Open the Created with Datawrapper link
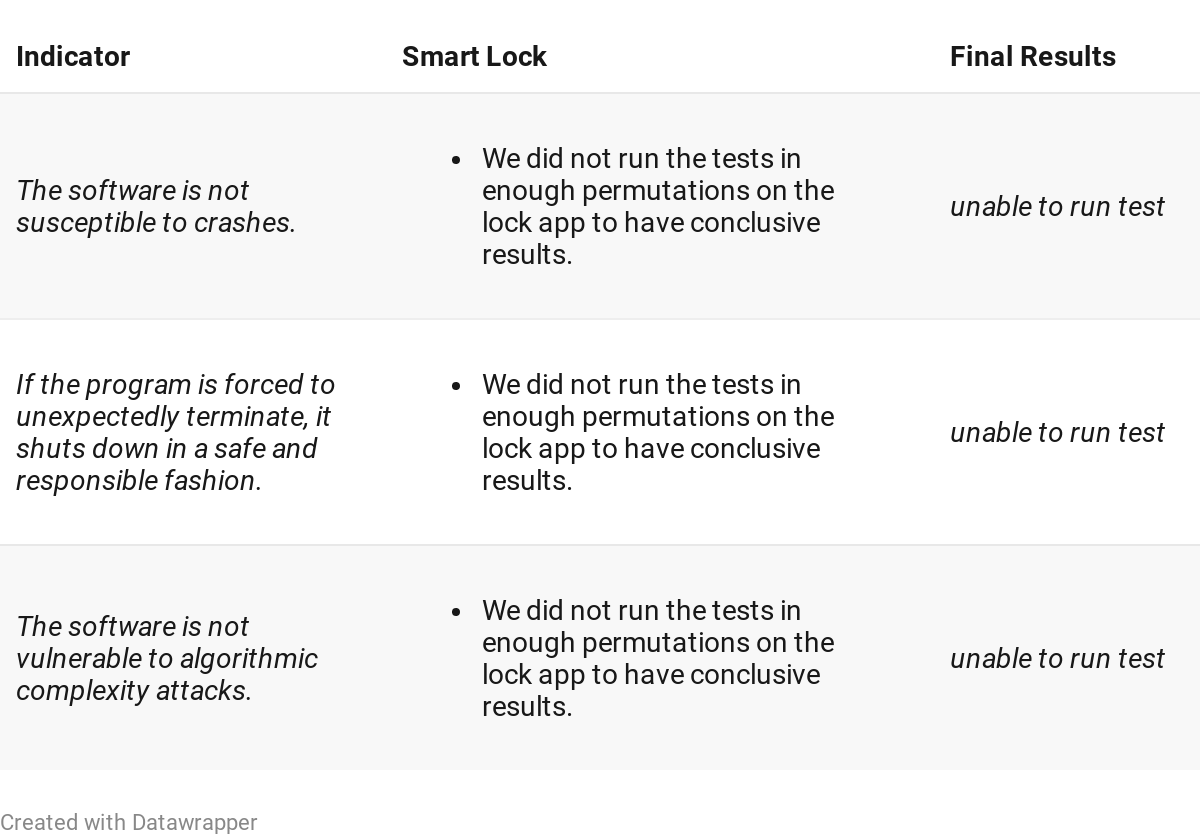1200x836 pixels. pyautogui.click(x=129, y=822)
